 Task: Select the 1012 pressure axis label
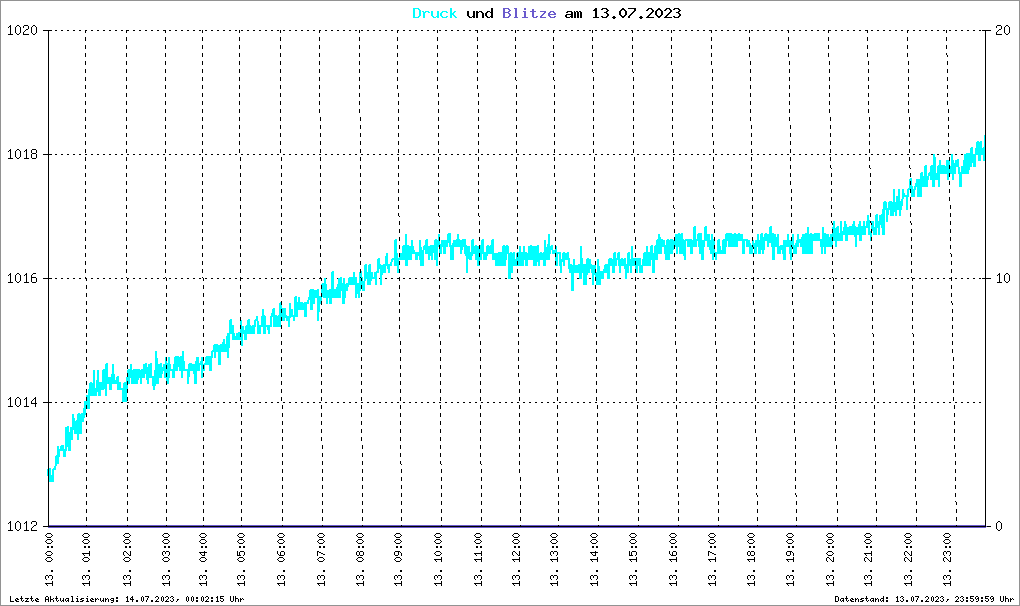click(x=21, y=526)
